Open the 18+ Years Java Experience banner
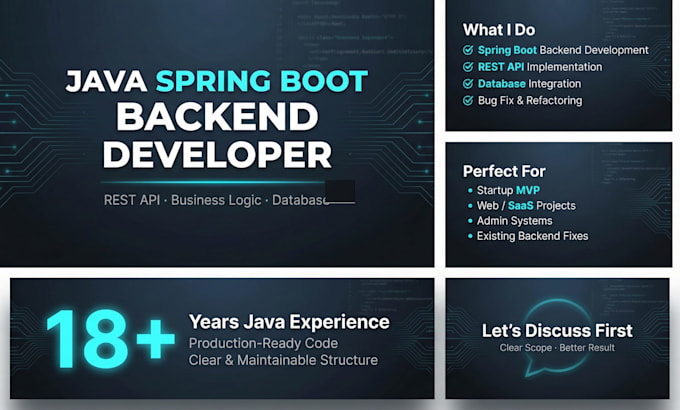This screenshot has width=680, height=410. (x=222, y=338)
